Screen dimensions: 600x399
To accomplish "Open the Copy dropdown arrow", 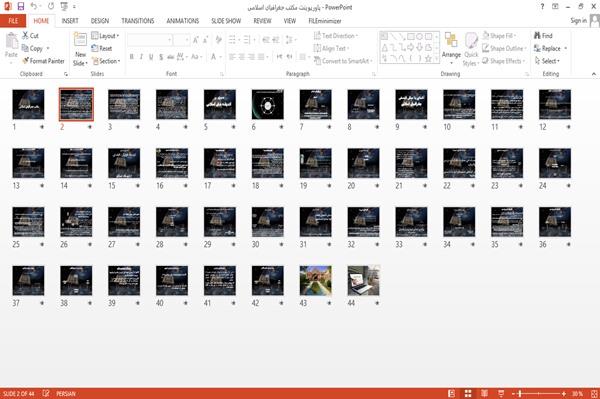I will click(48, 49).
